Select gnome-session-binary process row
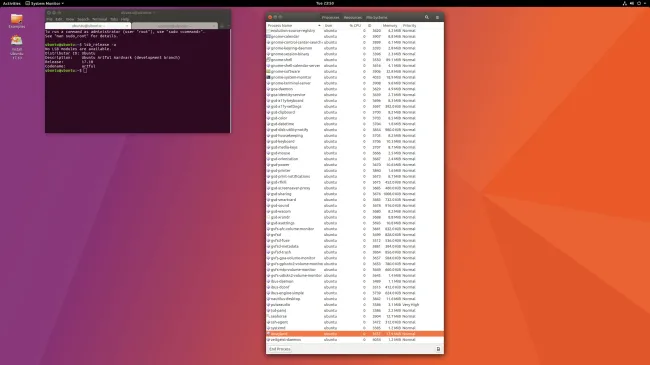Viewport: 650px width, 365px height. [x=355, y=54]
